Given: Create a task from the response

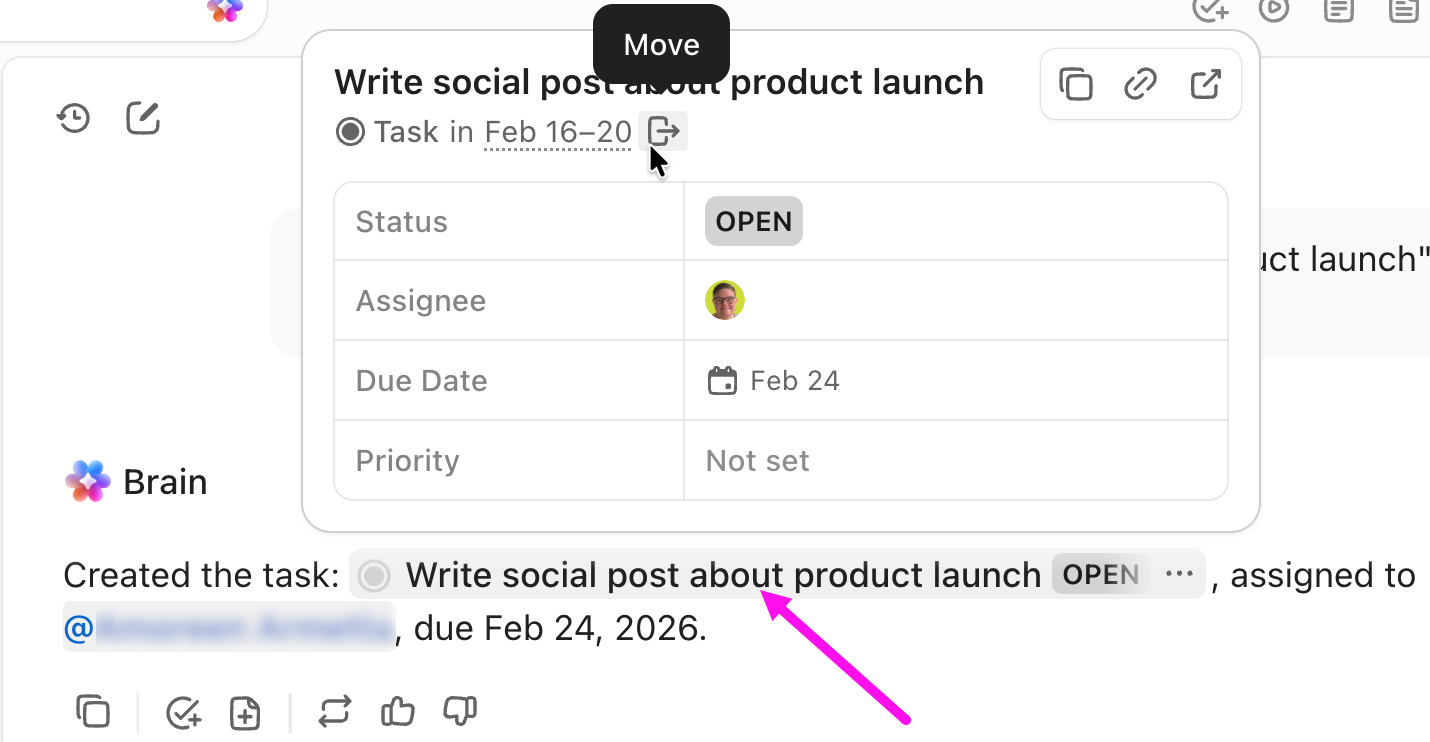Looking at the screenshot, I should pos(183,712).
